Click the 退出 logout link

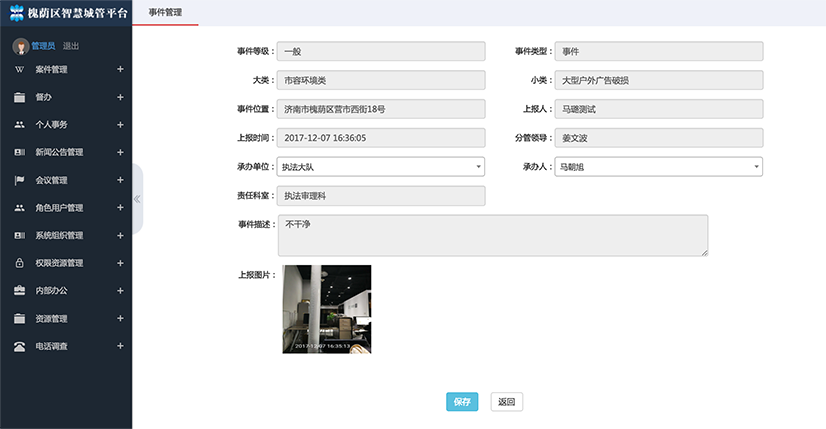71,46
